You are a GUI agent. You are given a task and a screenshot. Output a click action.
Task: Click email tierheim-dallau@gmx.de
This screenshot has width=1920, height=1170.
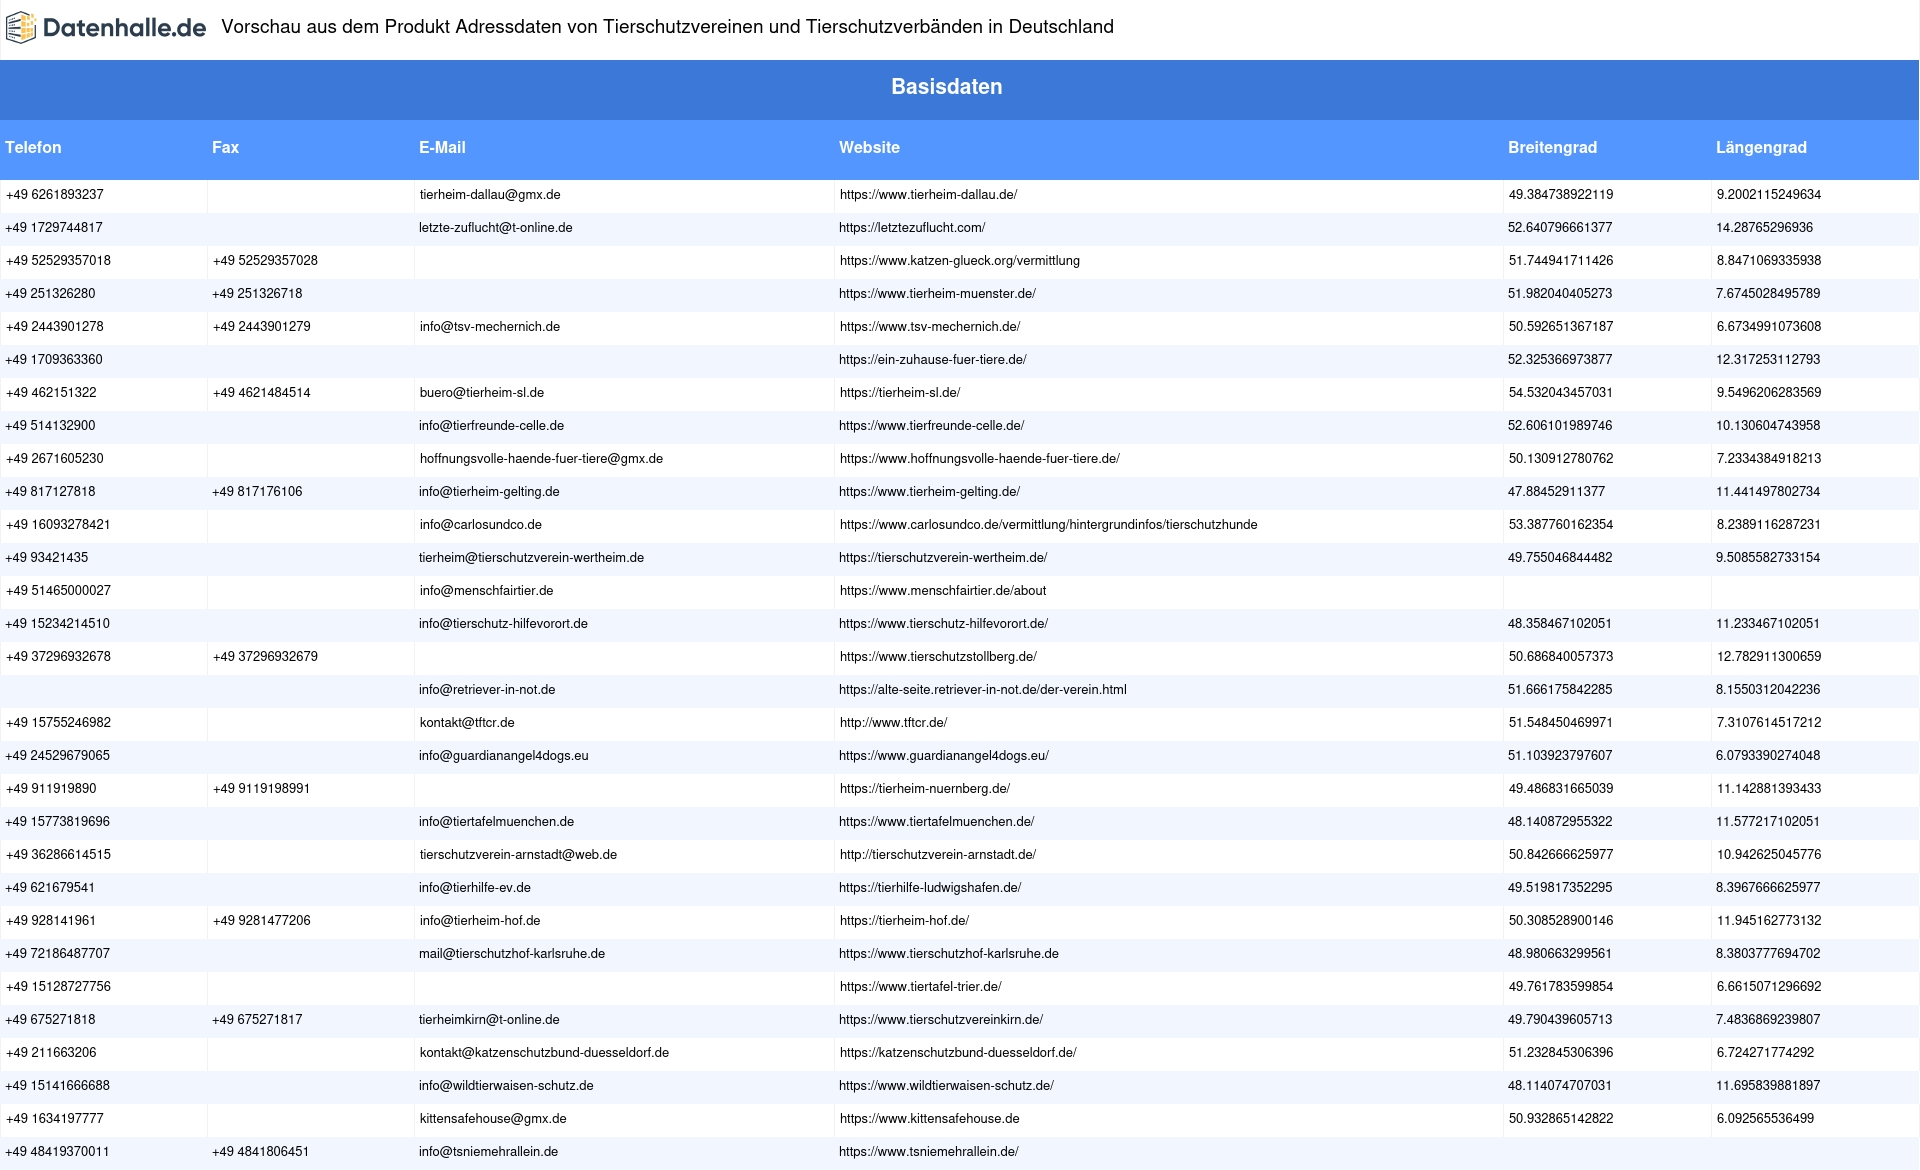point(490,195)
